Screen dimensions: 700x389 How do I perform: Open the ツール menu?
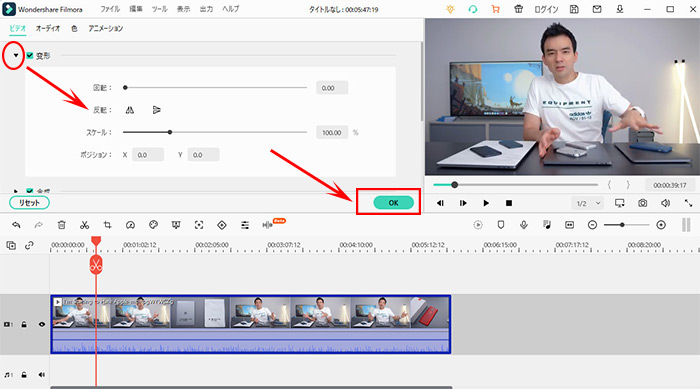(159, 9)
